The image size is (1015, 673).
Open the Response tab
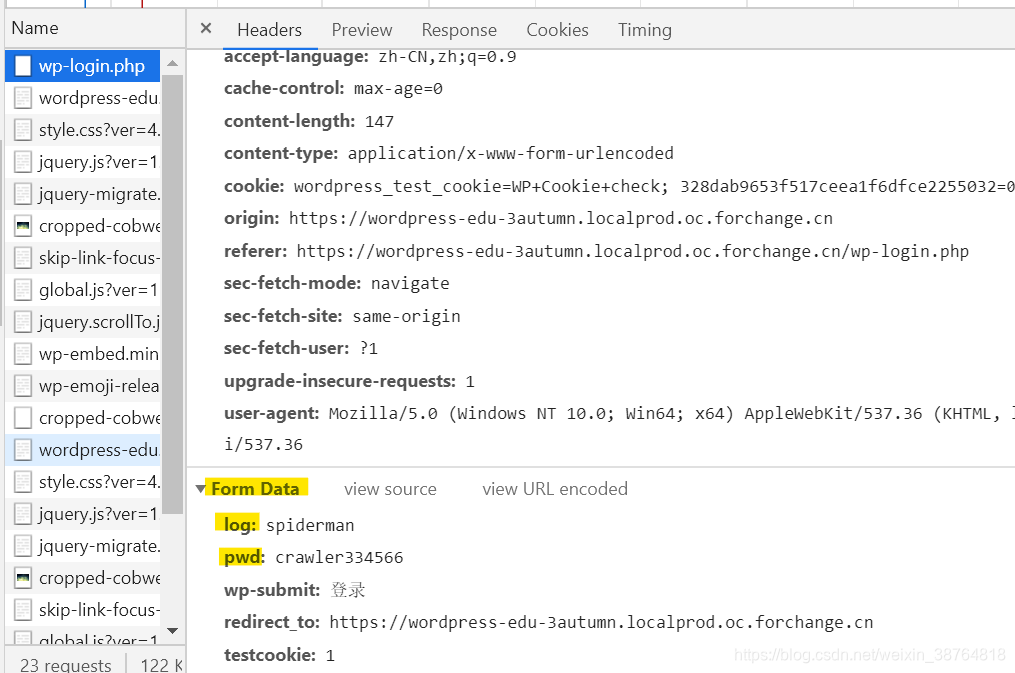tap(459, 30)
